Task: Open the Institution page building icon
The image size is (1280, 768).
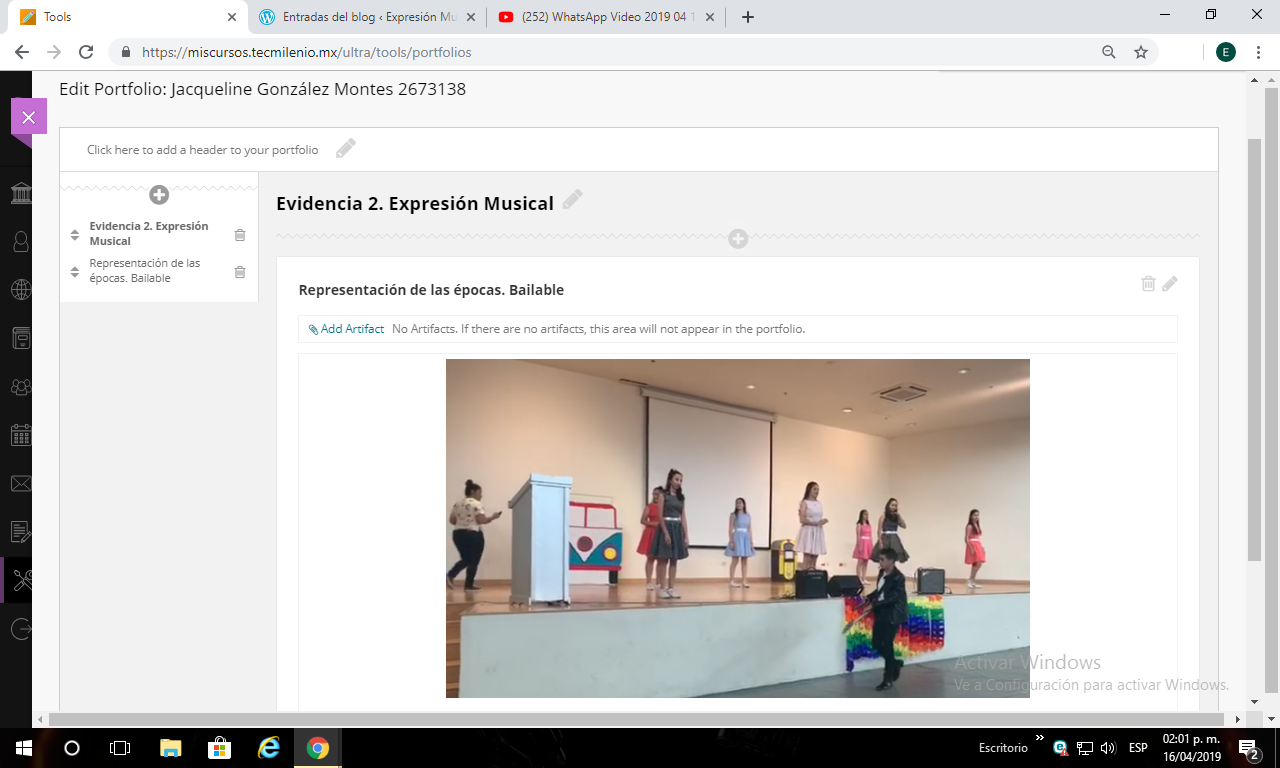Action: (20, 193)
